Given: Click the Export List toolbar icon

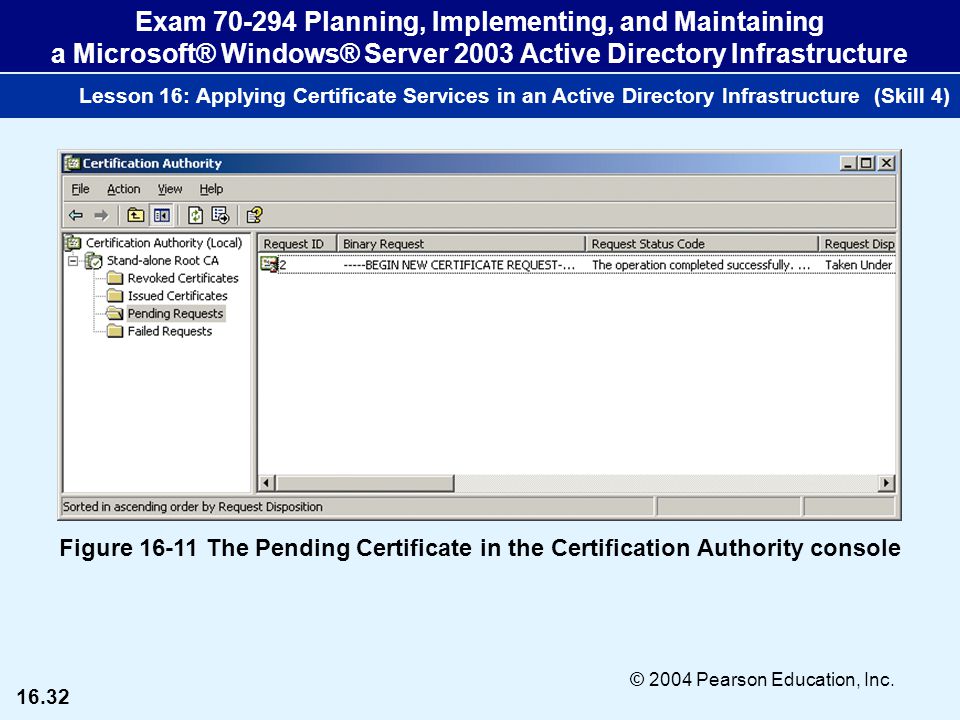Looking at the screenshot, I should pos(220,215).
